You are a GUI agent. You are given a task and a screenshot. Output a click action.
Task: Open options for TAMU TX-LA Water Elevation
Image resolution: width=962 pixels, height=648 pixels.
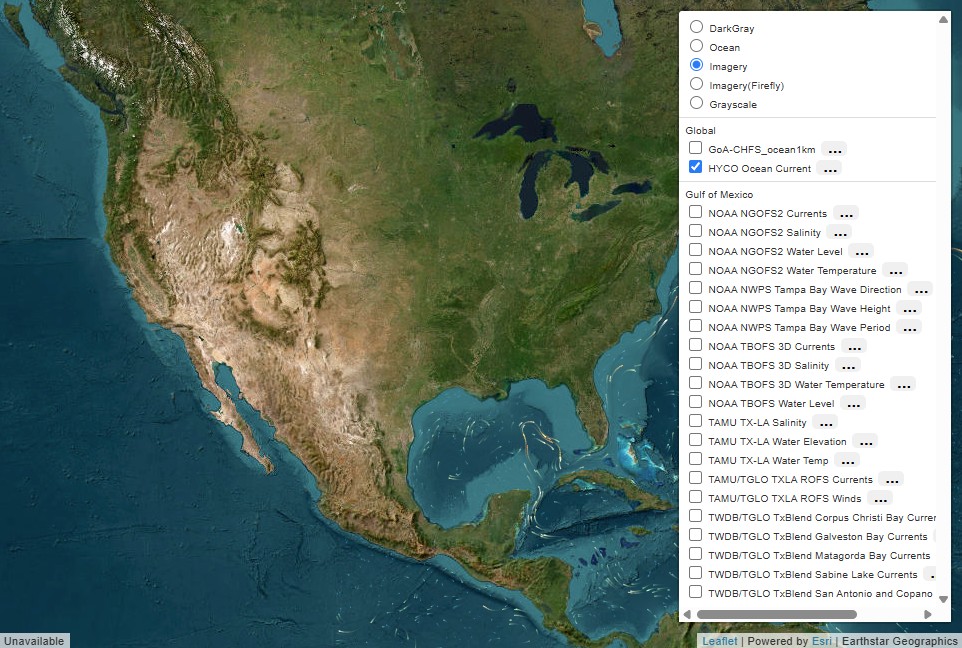(x=865, y=442)
